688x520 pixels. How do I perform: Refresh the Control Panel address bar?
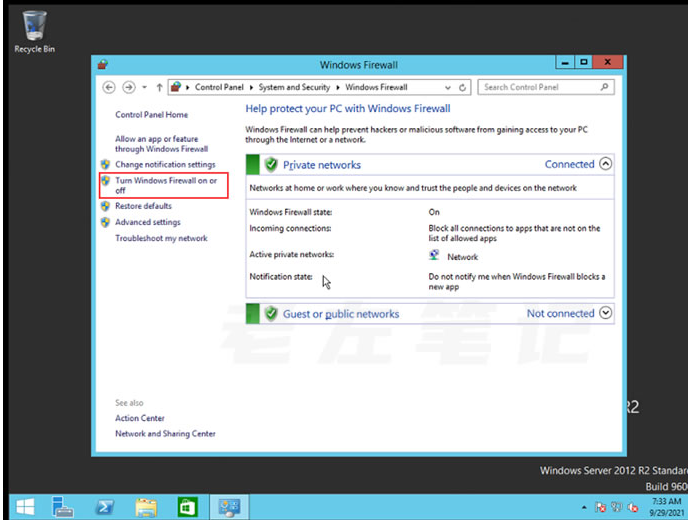pos(462,87)
